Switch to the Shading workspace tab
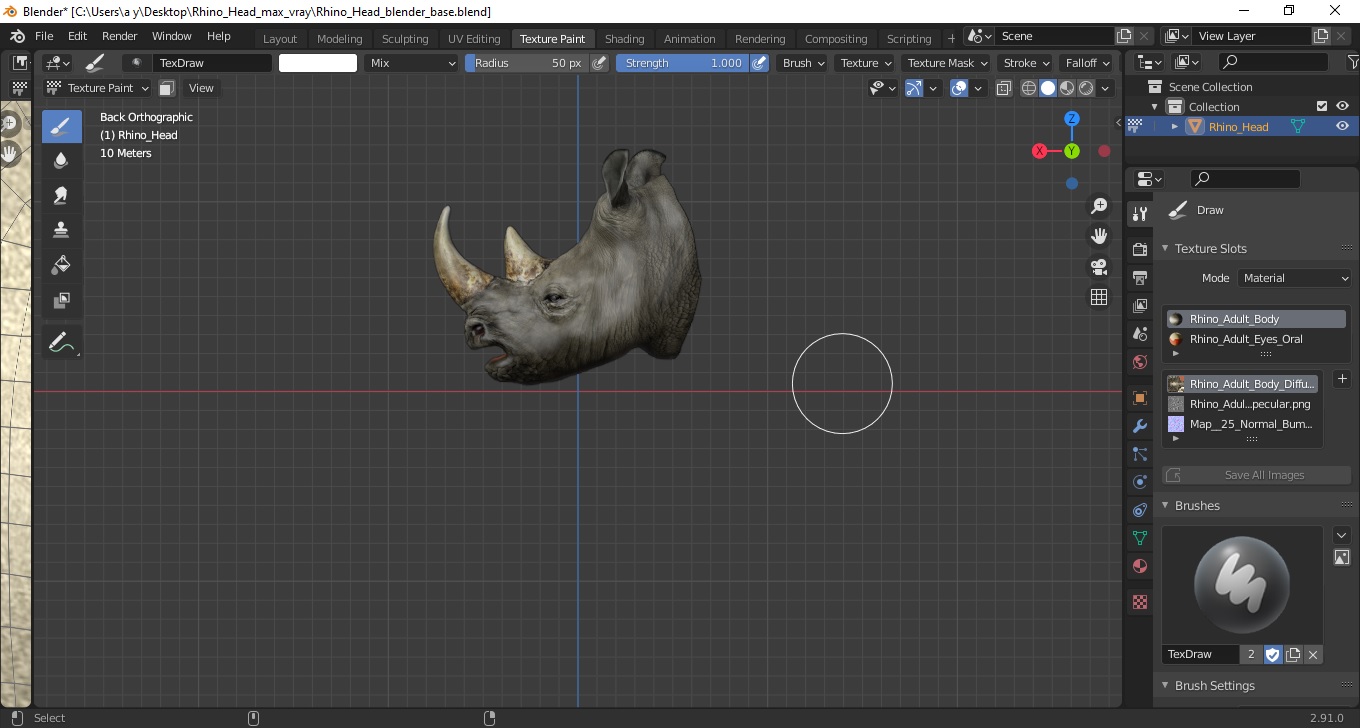1360x728 pixels. [x=624, y=39]
